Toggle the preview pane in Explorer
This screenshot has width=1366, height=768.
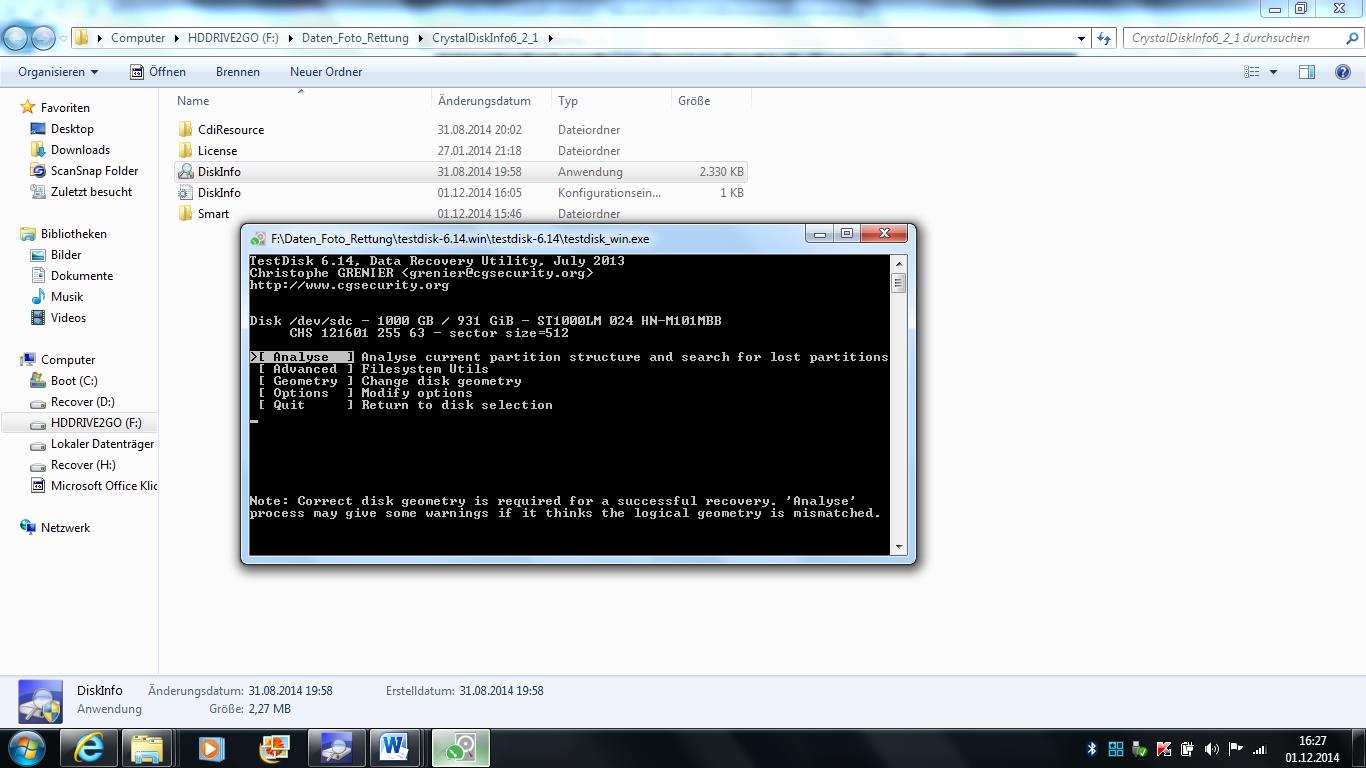coord(1306,71)
